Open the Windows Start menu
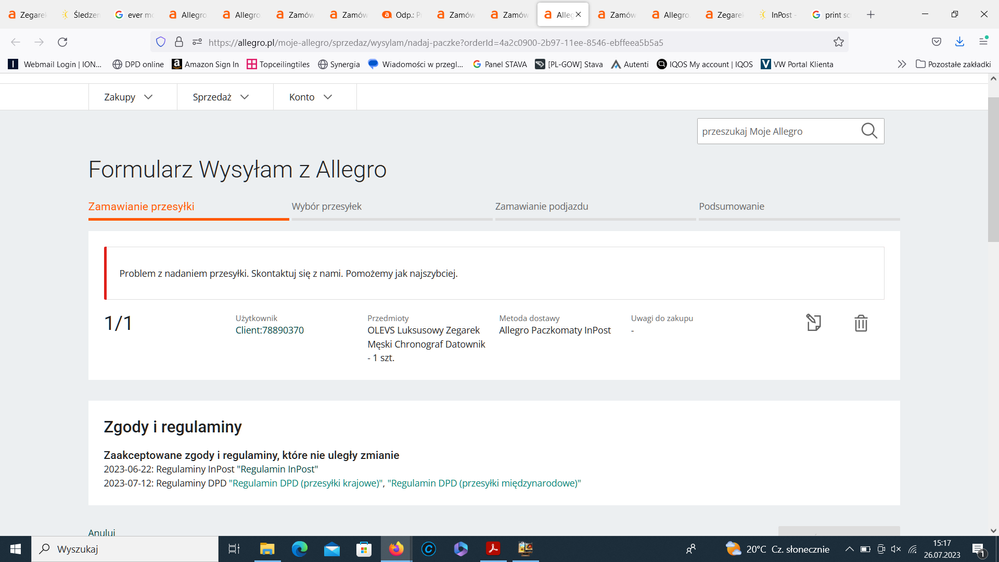This screenshot has height=562, width=999. click(15, 549)
